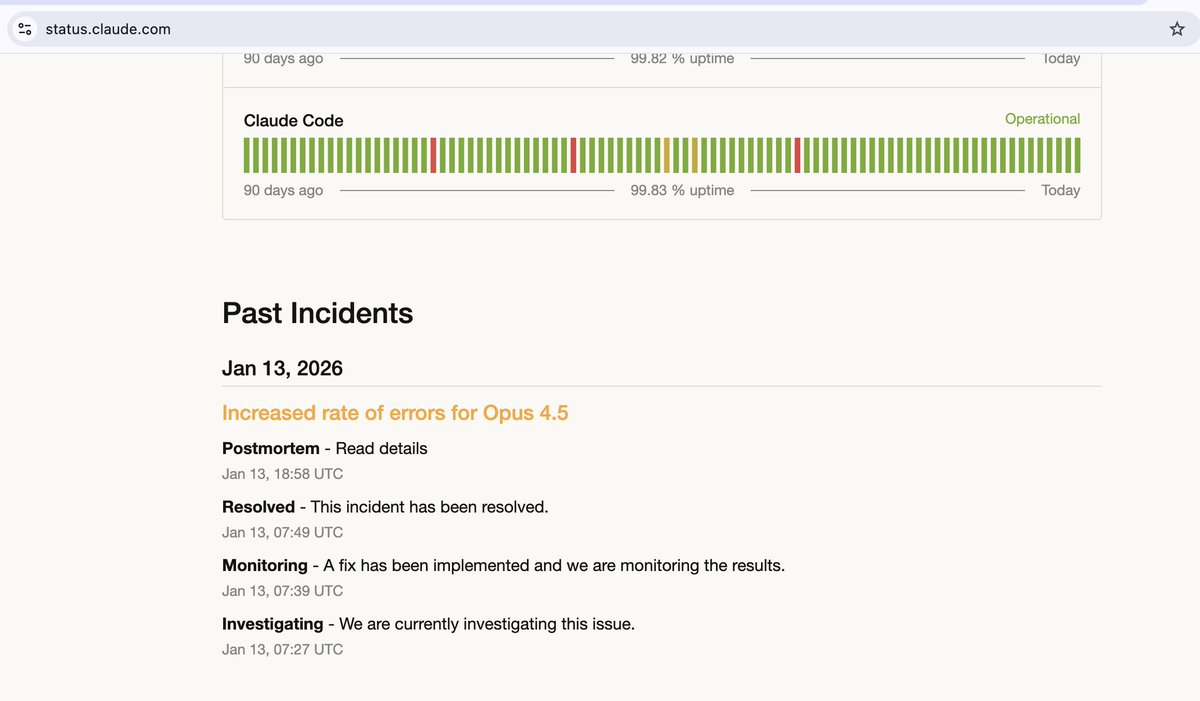Screen dimensions: 1200x701
Task: Click the 'Jan 13, 07:49 UTC' timestamp
Action: [x=282, y=532]
